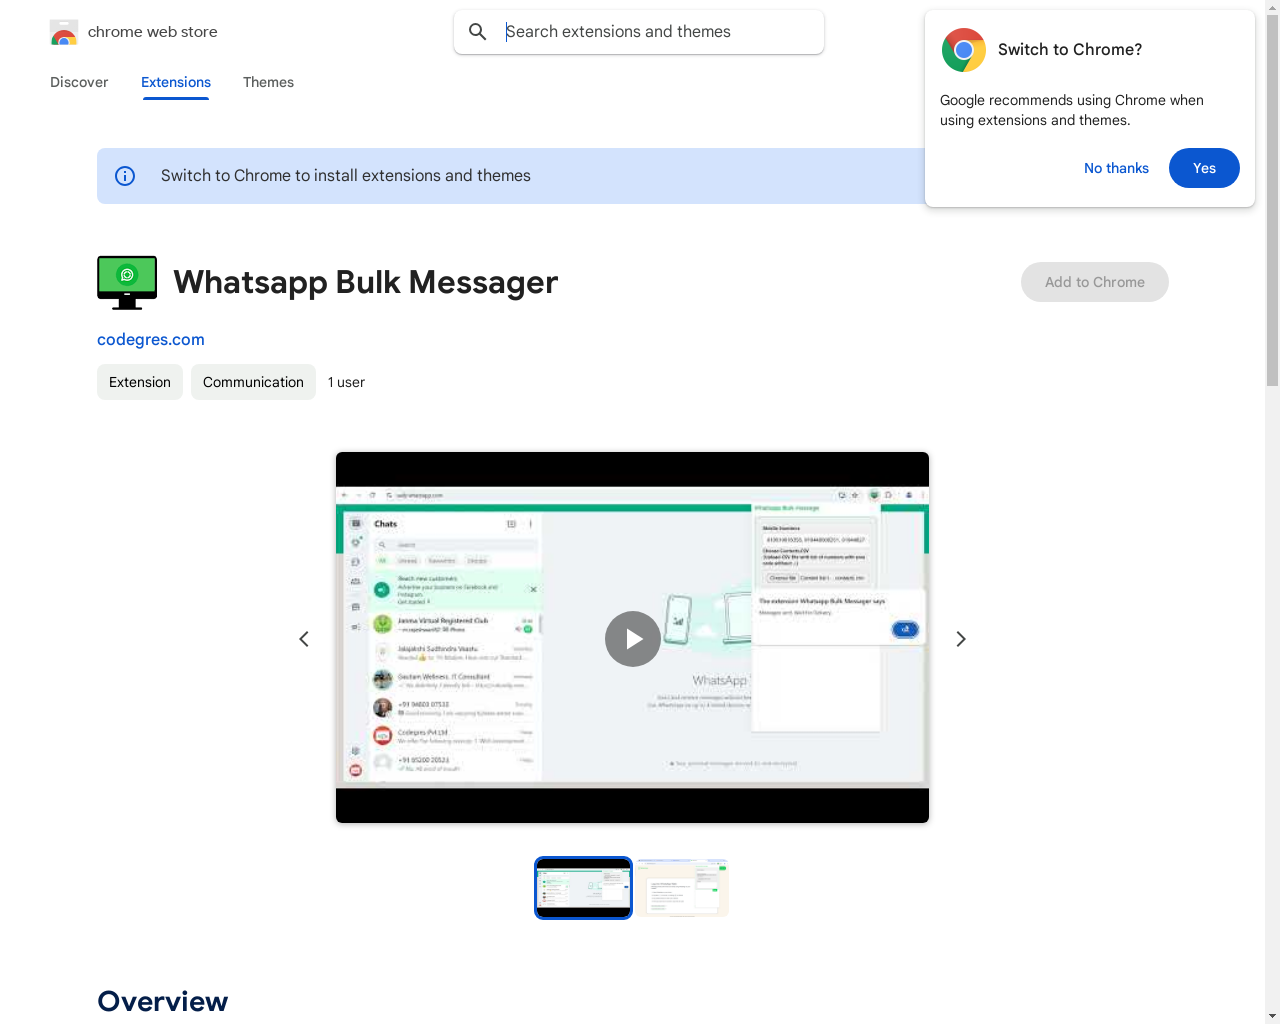Click the chrome web store title text

153,32
